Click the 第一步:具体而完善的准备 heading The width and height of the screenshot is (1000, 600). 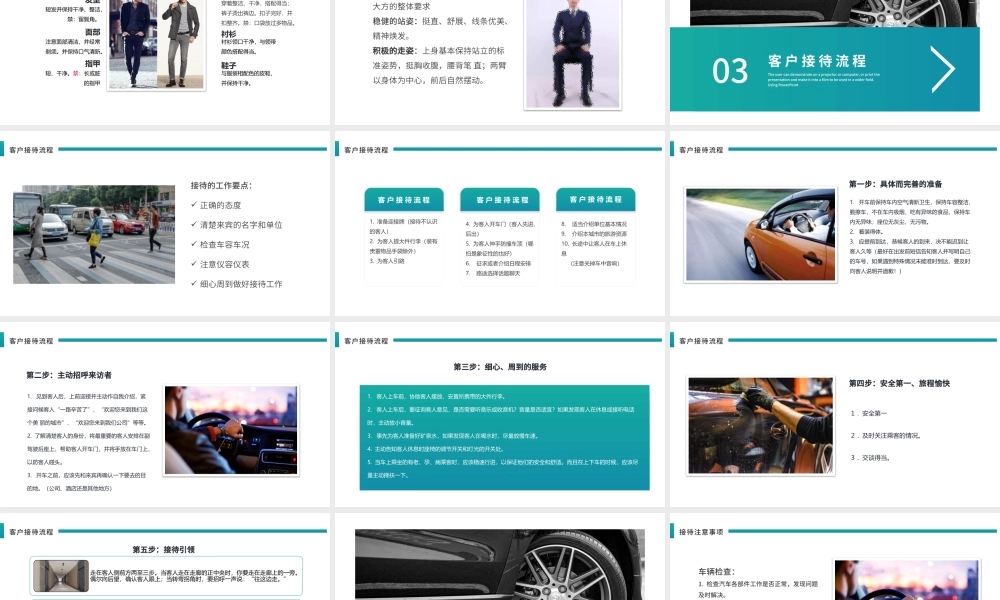pyautogui.click(x=895, y=184)
